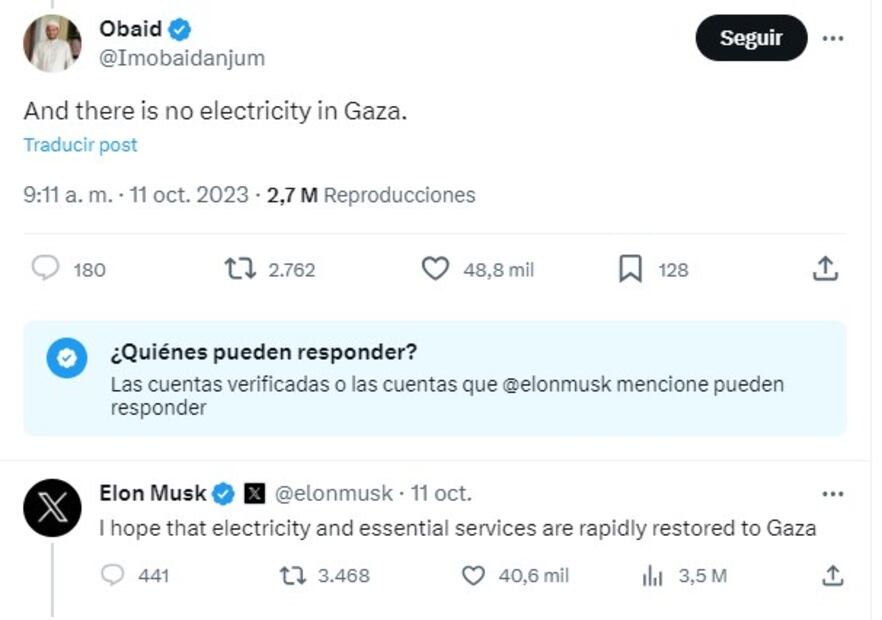Click Traducir post to translate the tweet
Viewport: 882px width, 620px height.
point(79,145)
